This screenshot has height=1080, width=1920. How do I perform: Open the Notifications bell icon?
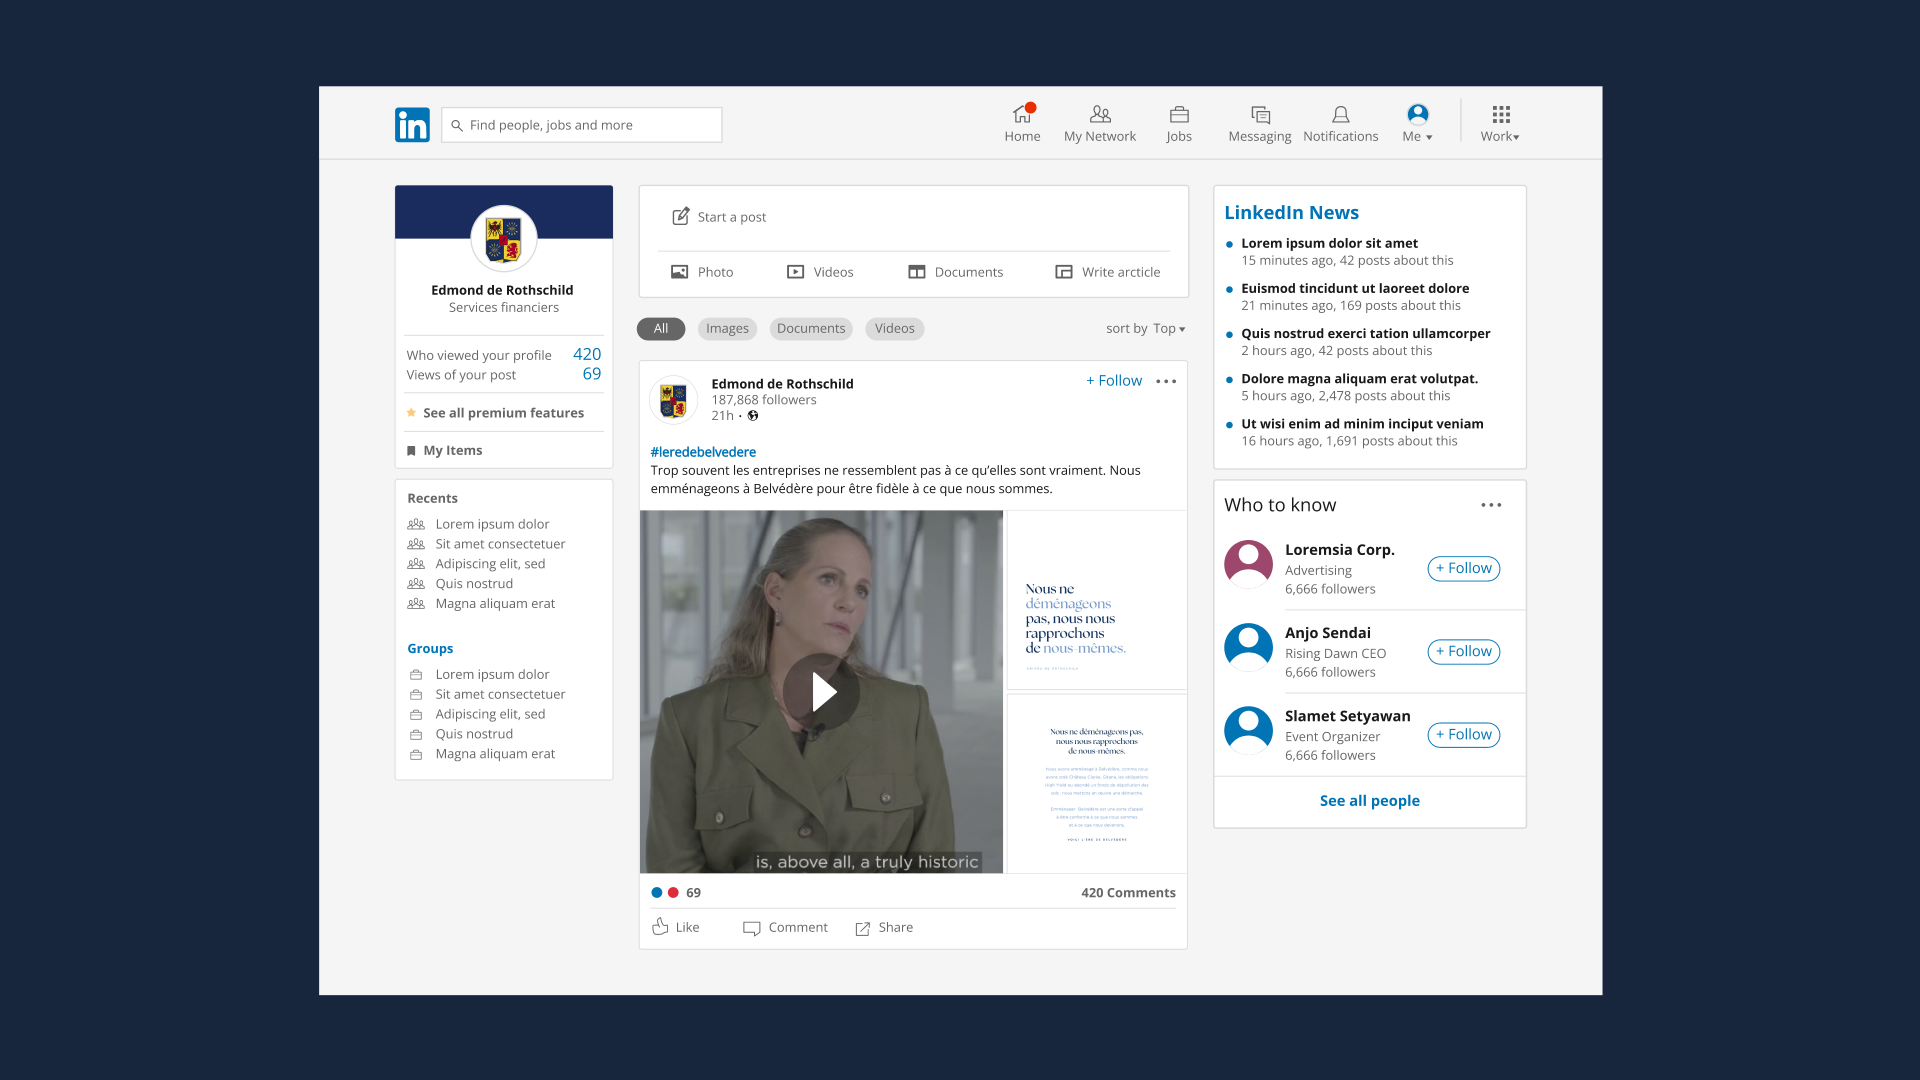tap(1341, 114)
